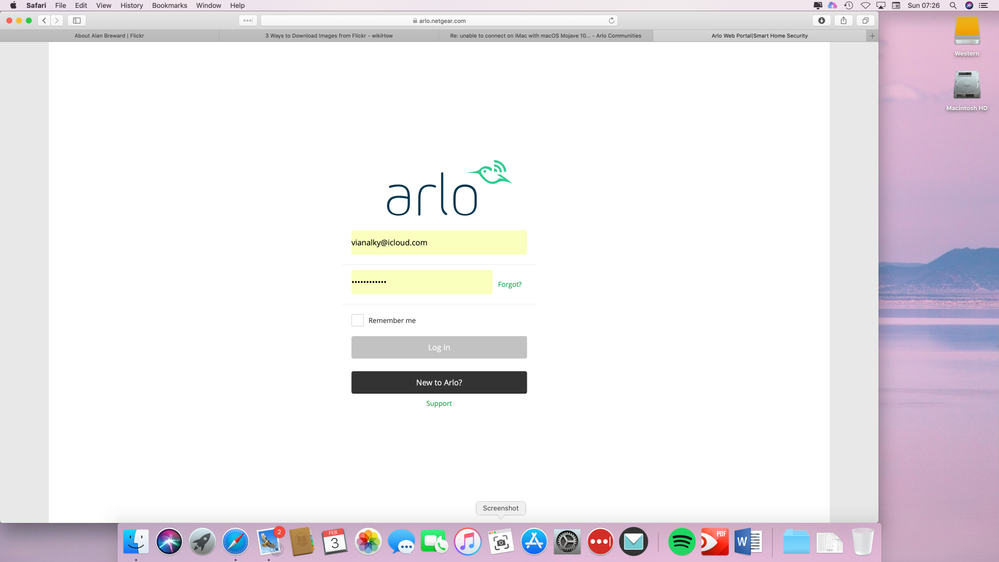Image resolution: width=999 pixels, height=562 pixels.
Task: Click the Sun 07:26 clock
Action: point(924,5)
